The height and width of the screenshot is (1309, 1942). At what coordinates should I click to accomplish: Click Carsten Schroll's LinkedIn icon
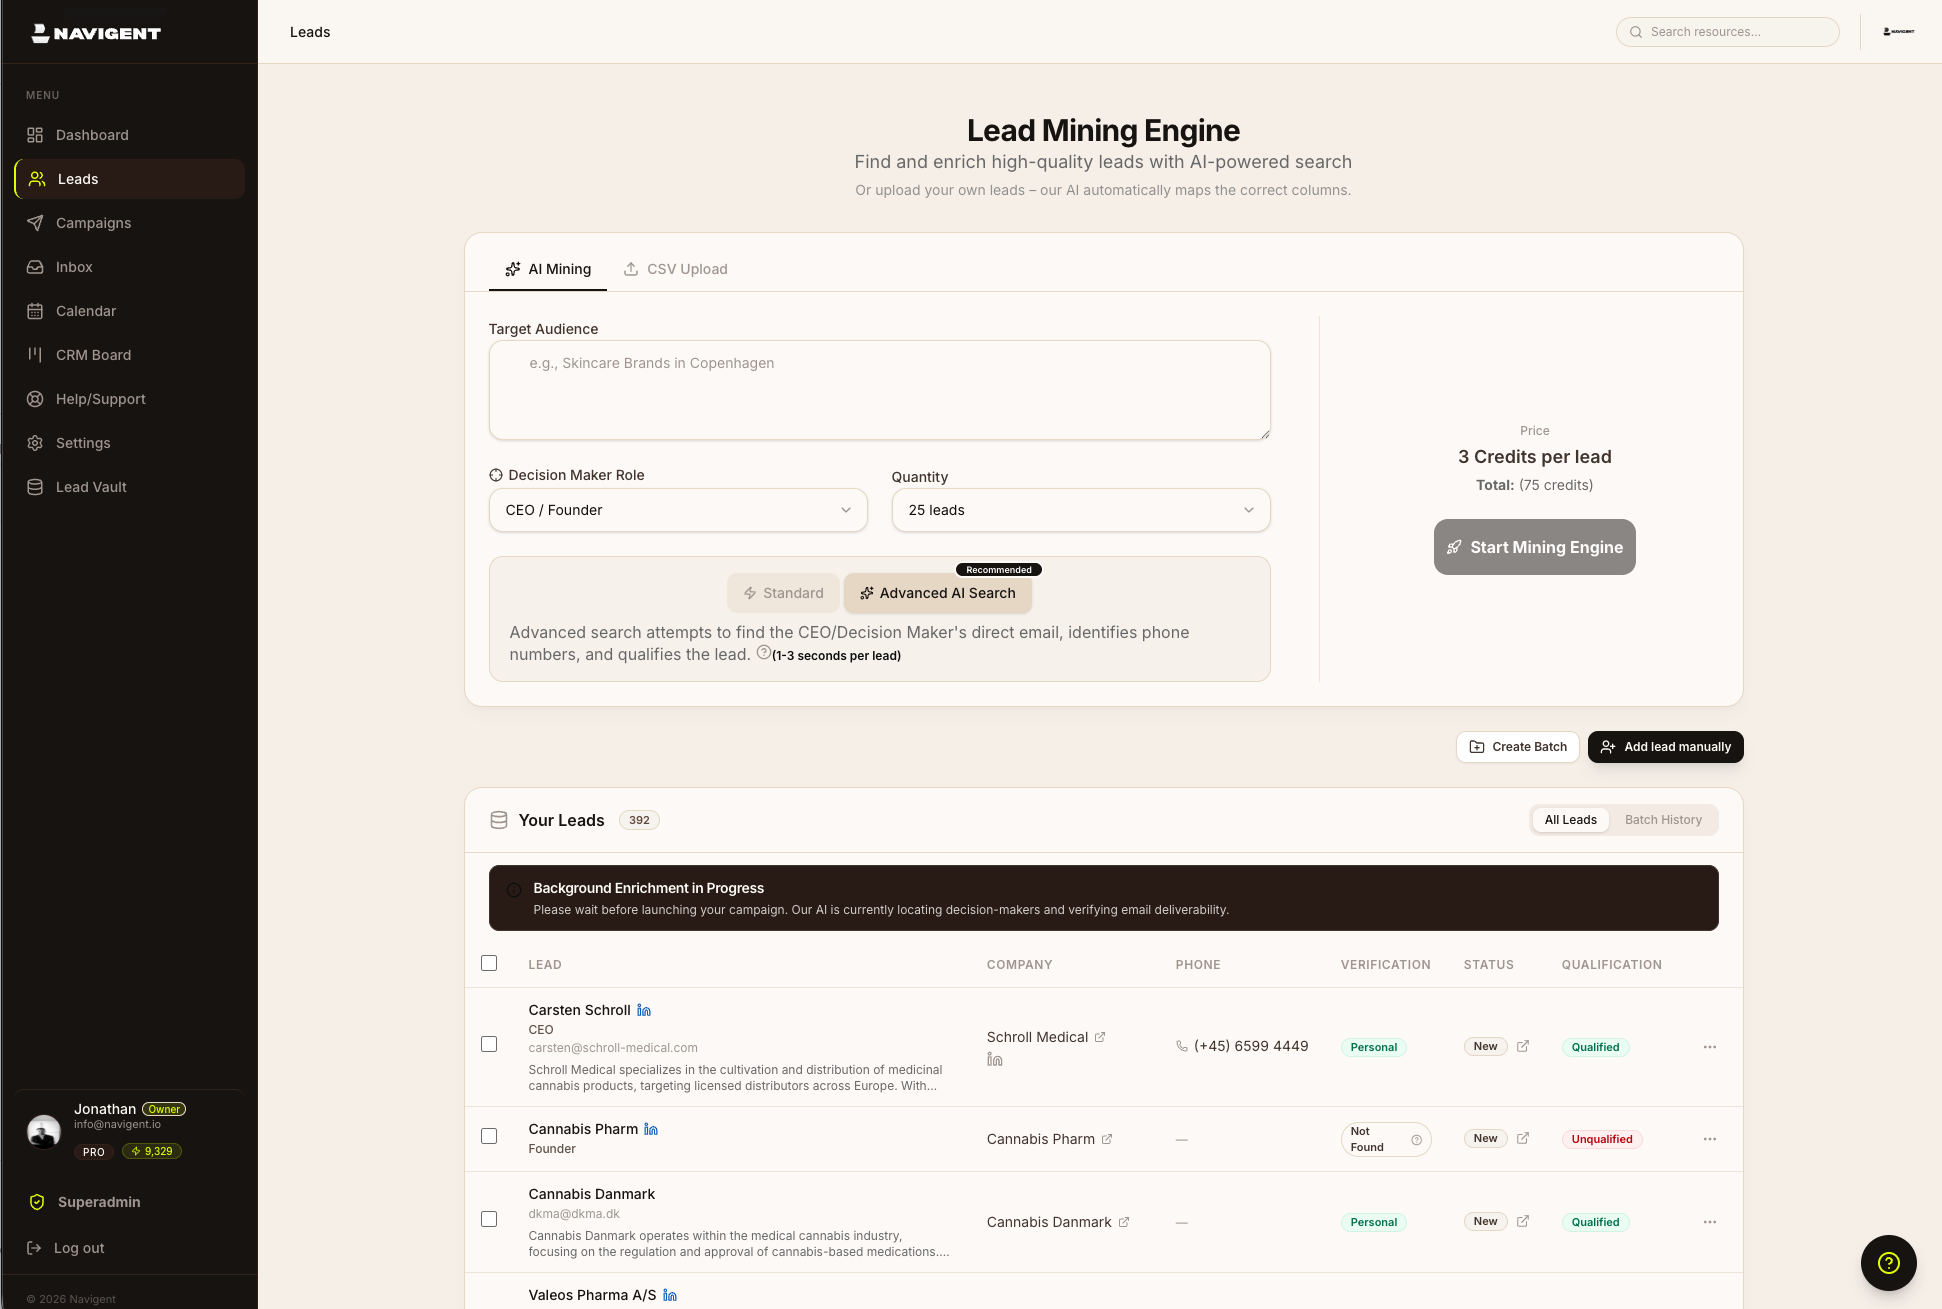[x=644, y=1010]
